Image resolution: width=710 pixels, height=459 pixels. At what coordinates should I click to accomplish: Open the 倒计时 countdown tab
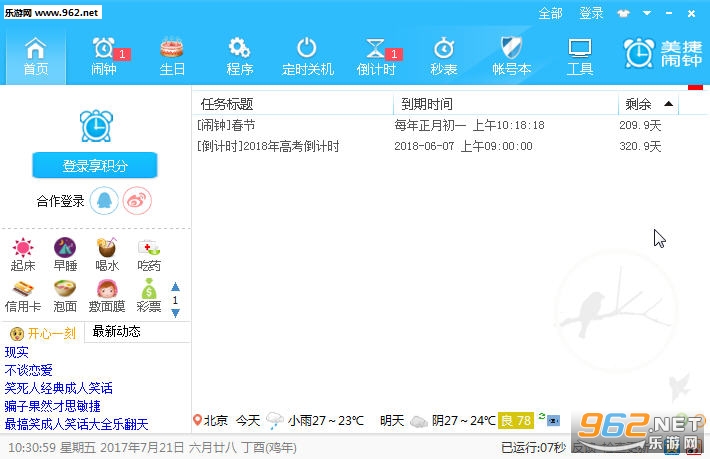[x=376, y=57]
